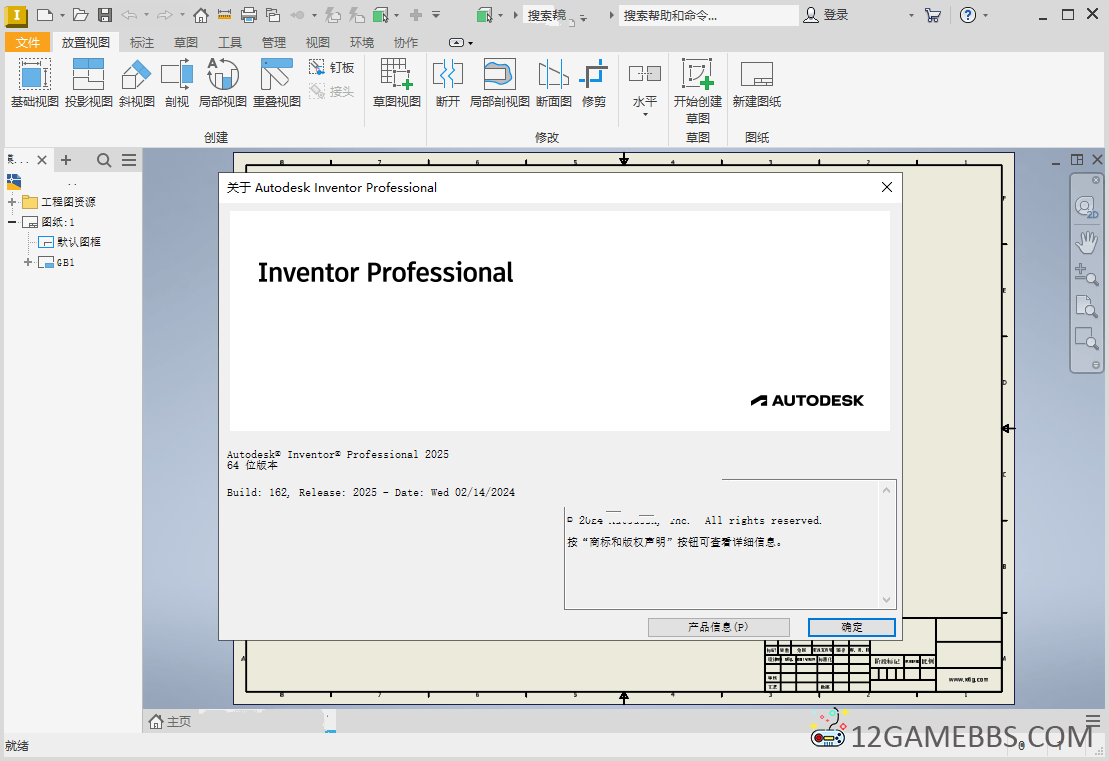Click the 钉板 (Nailboard) tool

point(332,68)
